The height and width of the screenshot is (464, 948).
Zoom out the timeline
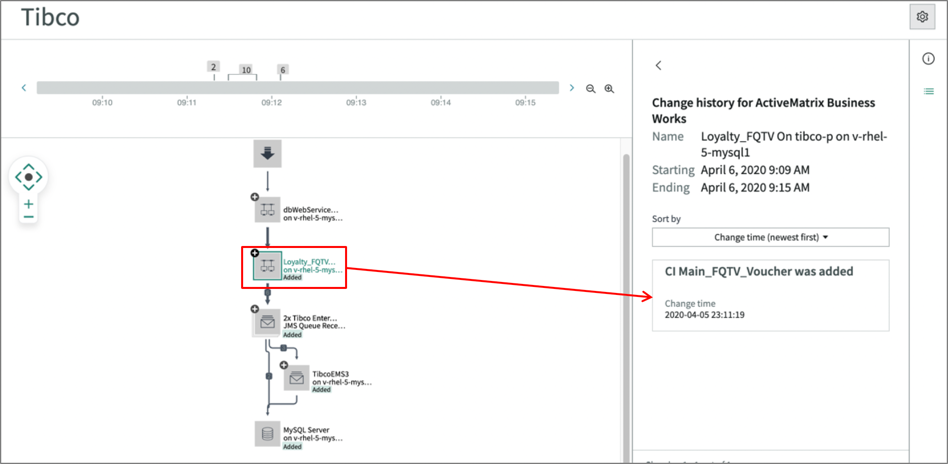click(591, 88)
